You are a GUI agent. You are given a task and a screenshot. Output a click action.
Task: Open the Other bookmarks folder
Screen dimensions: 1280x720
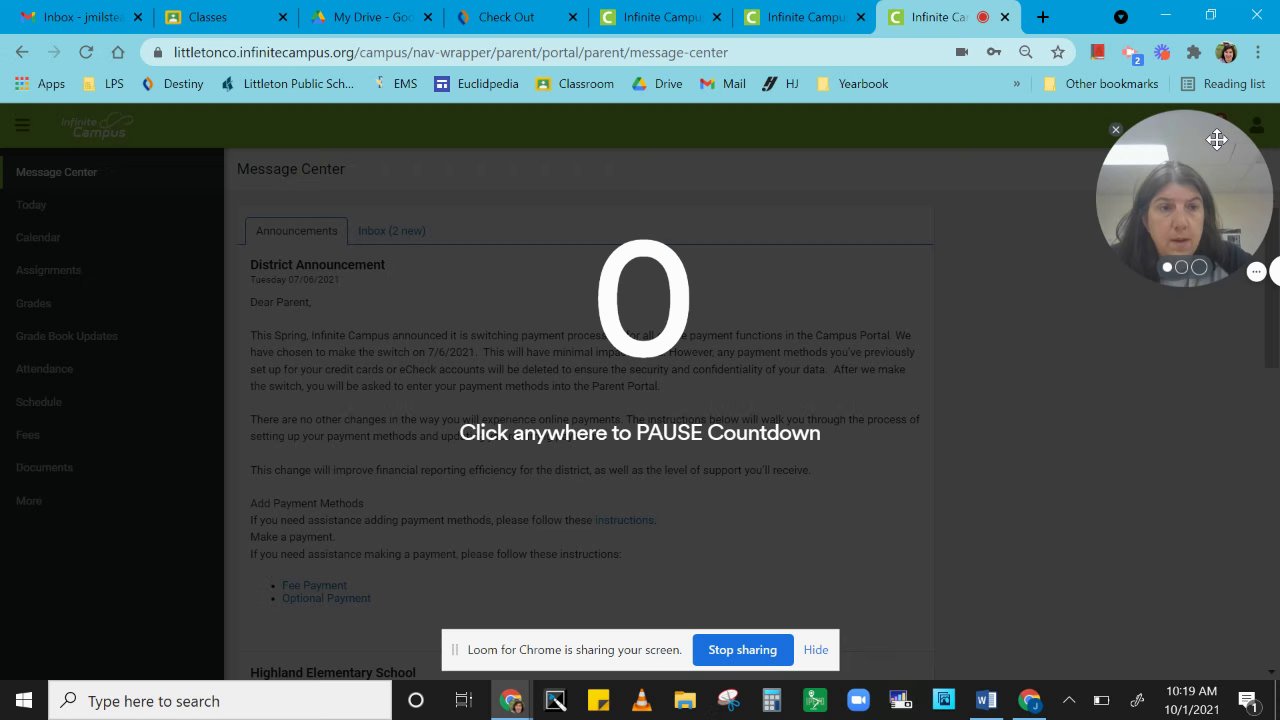1100,84
